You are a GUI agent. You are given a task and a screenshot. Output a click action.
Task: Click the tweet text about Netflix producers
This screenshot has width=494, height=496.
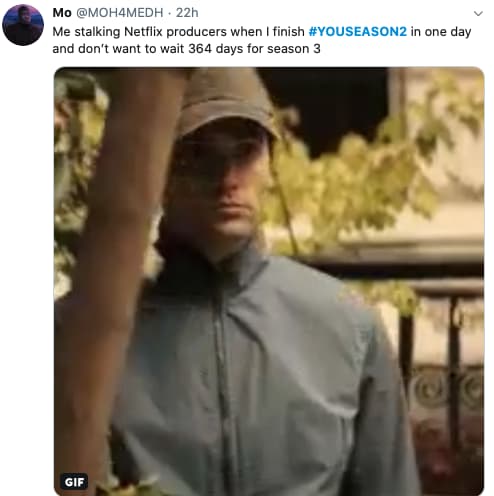click(x=262, y=40)
